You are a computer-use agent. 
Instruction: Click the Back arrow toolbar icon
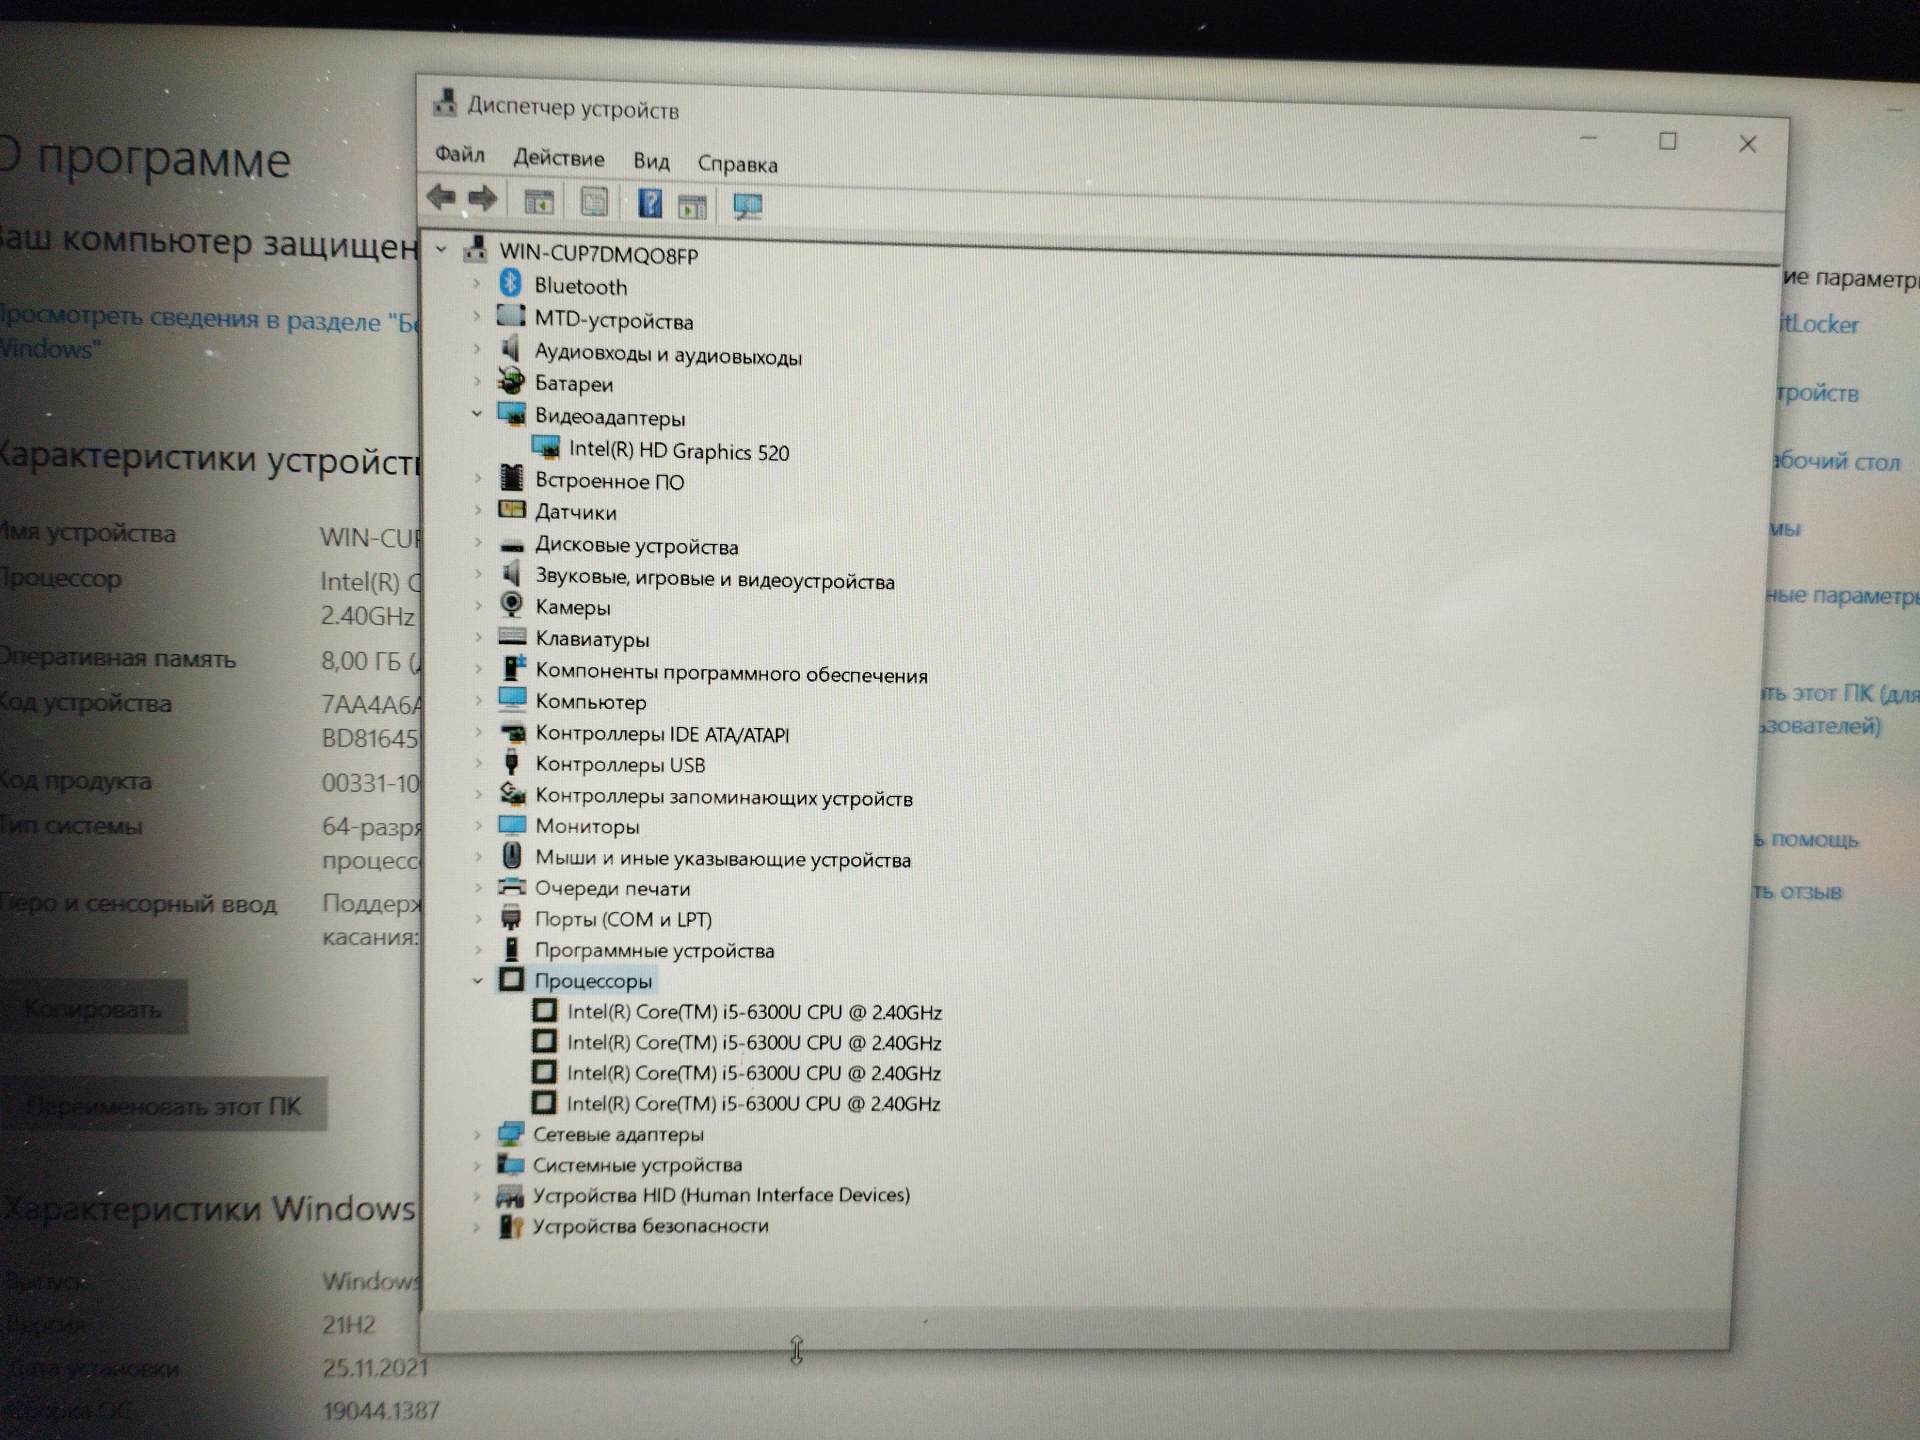coord(441,197)
